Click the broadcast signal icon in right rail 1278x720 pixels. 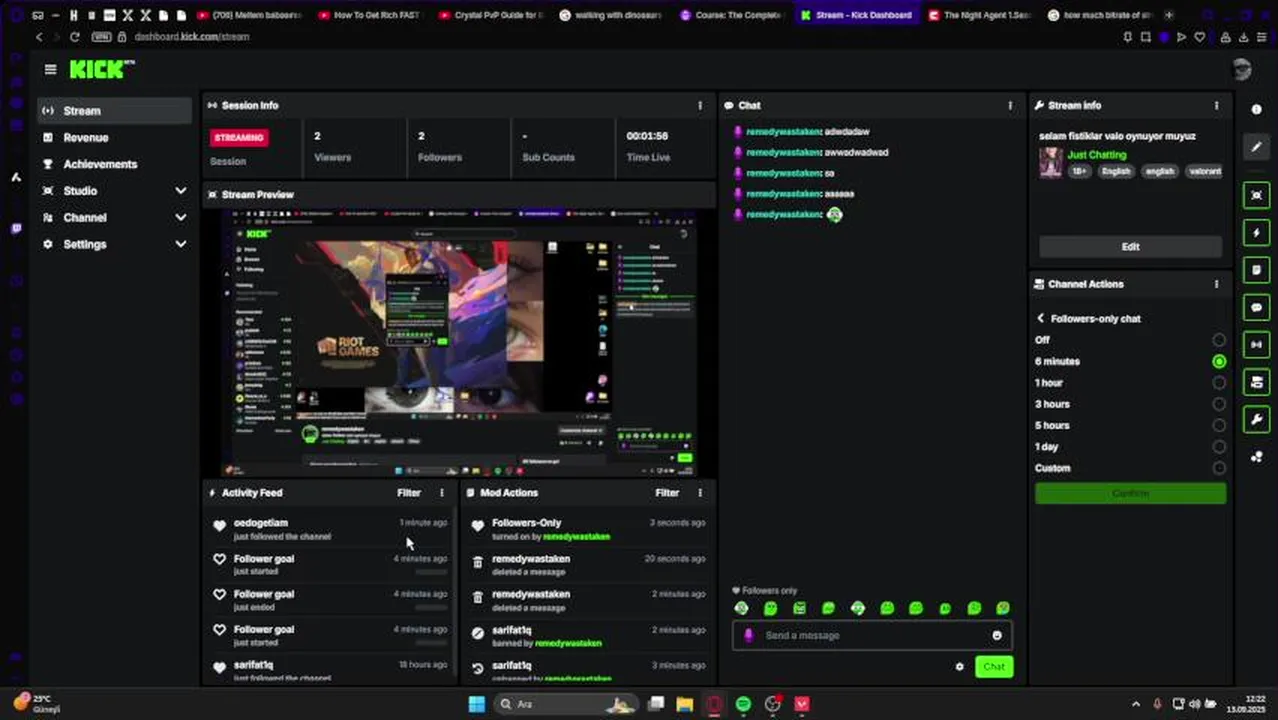coord(1257,344)
